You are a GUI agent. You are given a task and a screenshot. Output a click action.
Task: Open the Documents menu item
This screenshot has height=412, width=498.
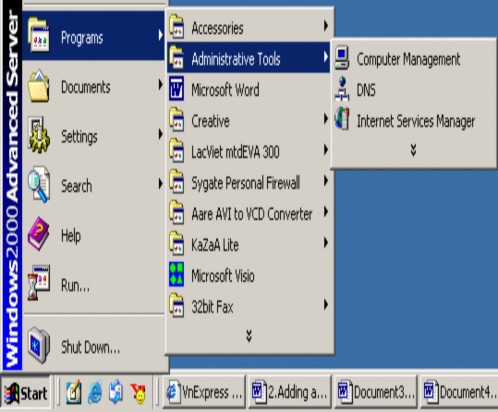[94, 87]
